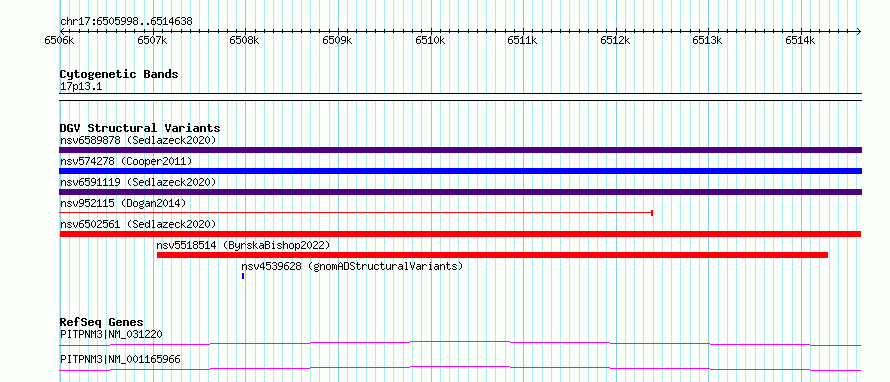Click the 6511k ruler tick label
Viewport: 890px width, 382px height.
523,41
